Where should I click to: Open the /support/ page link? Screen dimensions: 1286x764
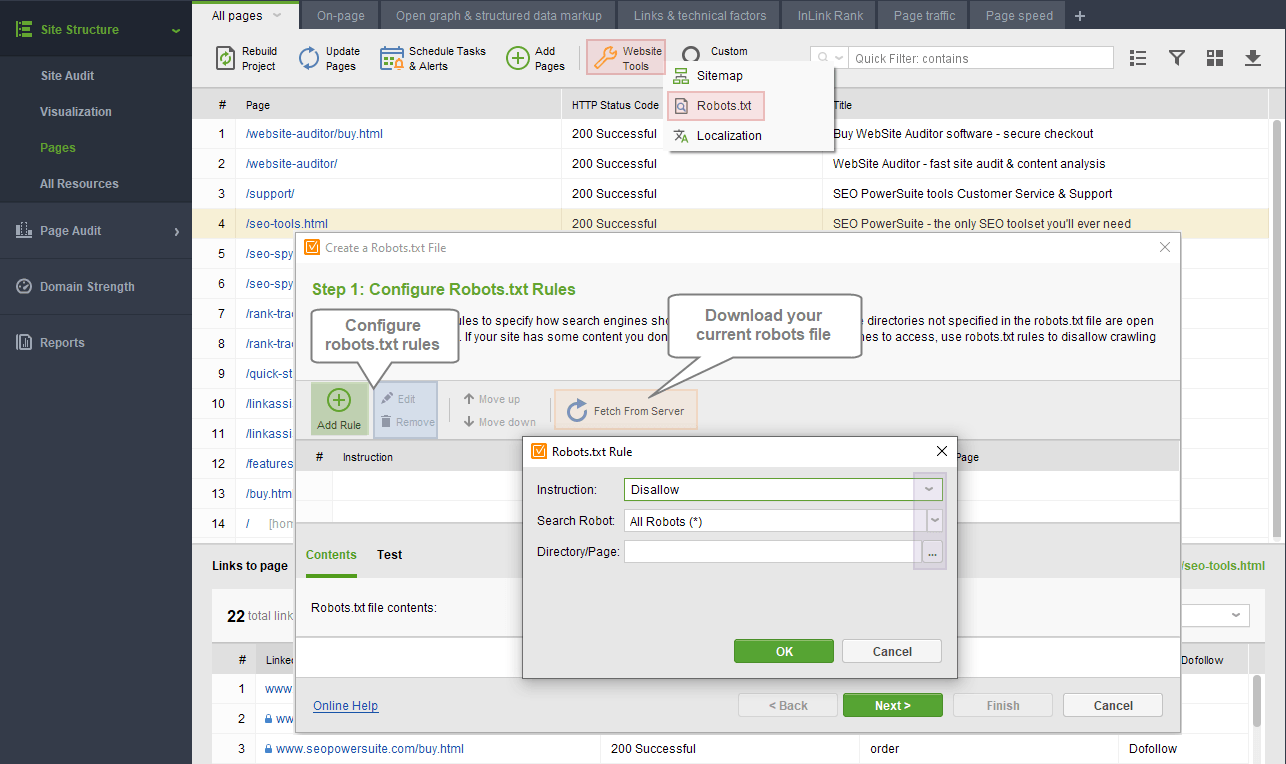click(x=270, y=194)
